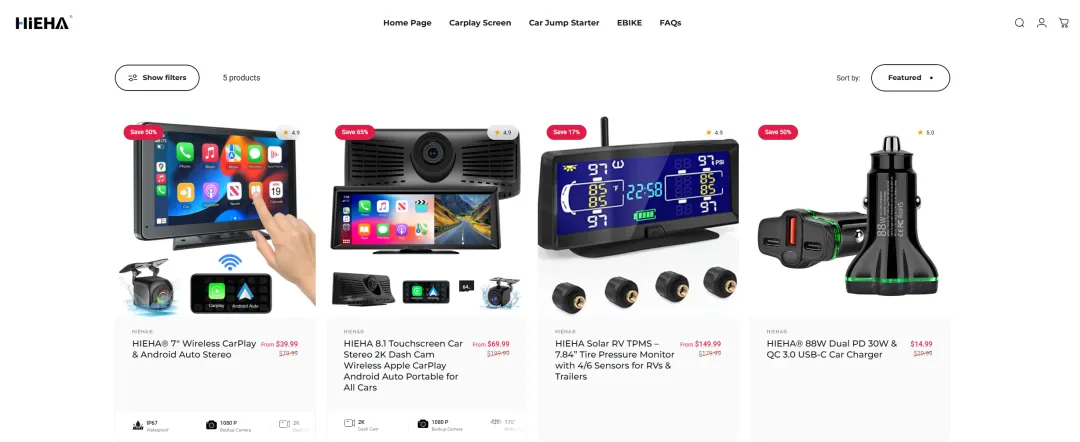This screenshot has height=442, width=1080.
Task: Go to the Car Jump Starter menu item
Action: pyautogui.click(x=564, y=23)
